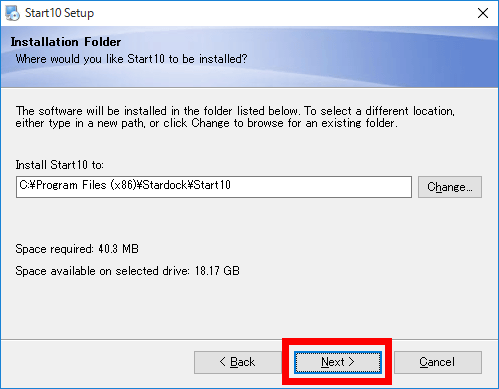Open folder browser with Change... button
The height and width of the screenshot is (389, 499).
[x=450, y=187]
